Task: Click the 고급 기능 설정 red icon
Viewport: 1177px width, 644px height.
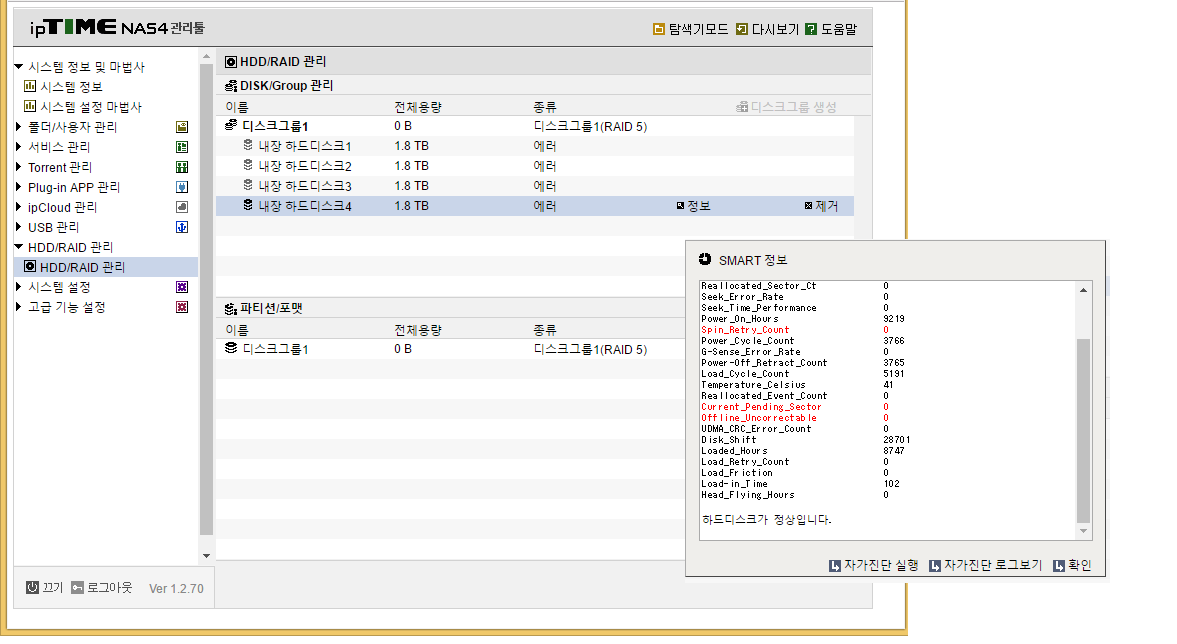Action: [182, 307]
